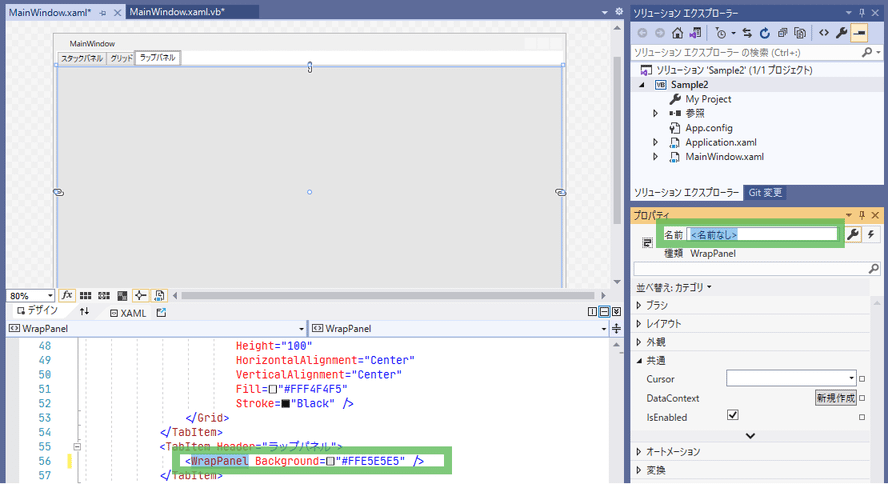
Task: Click the DataContext property marker square
Action: point(862,398)
